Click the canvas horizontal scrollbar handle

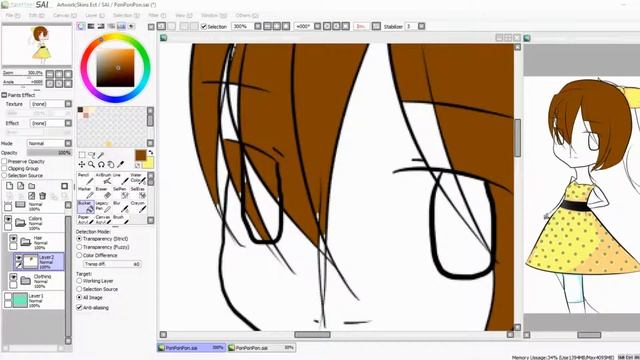pos(312,335)
